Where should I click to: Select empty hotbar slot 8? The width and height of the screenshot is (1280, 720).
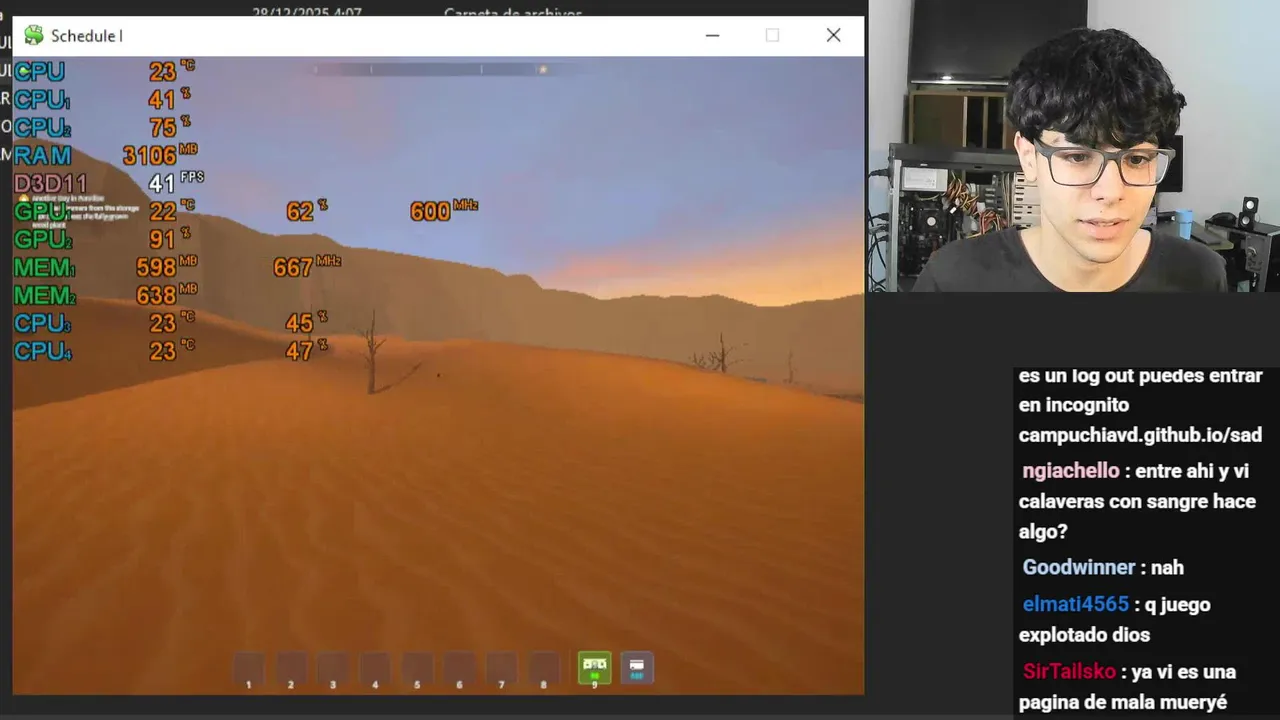[x=544, y=668]
